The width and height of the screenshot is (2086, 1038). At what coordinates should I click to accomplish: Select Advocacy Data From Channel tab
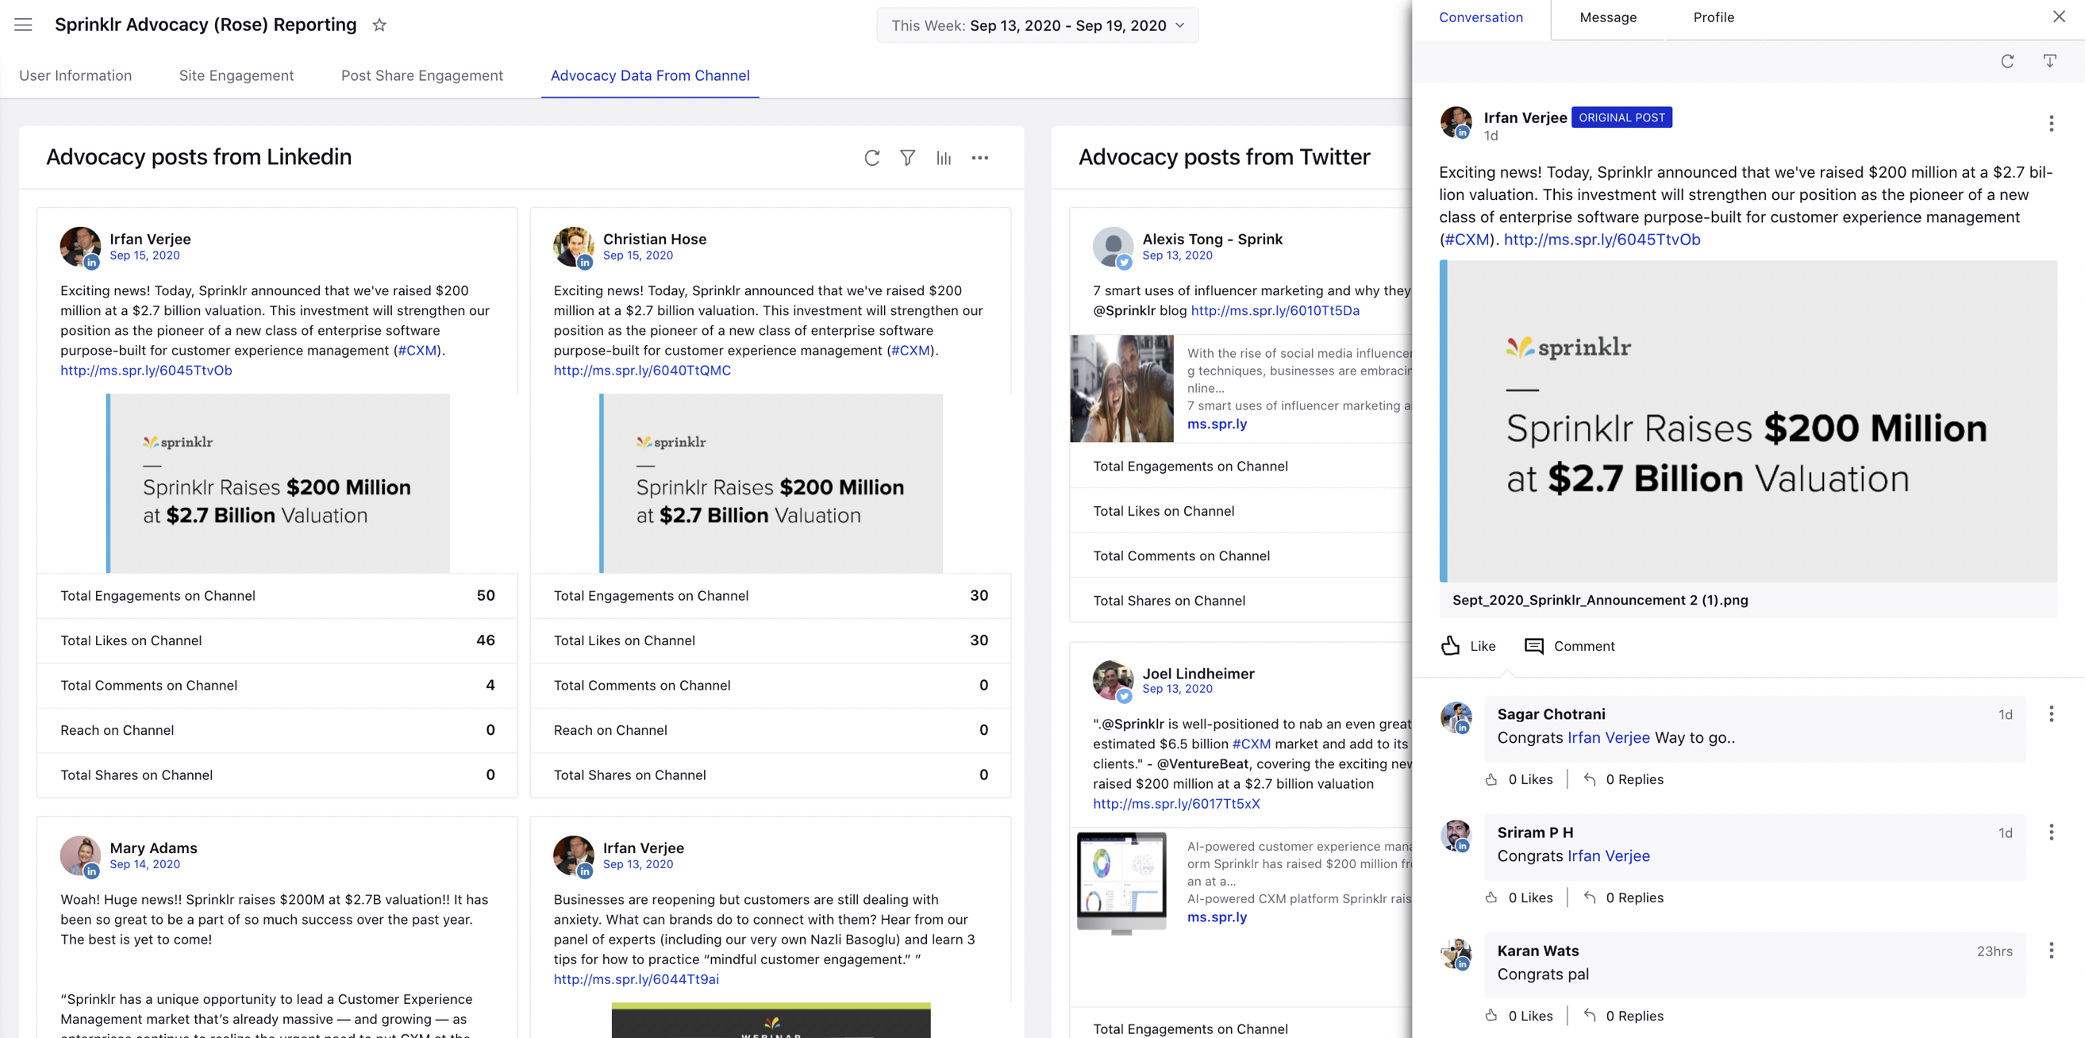650,76
